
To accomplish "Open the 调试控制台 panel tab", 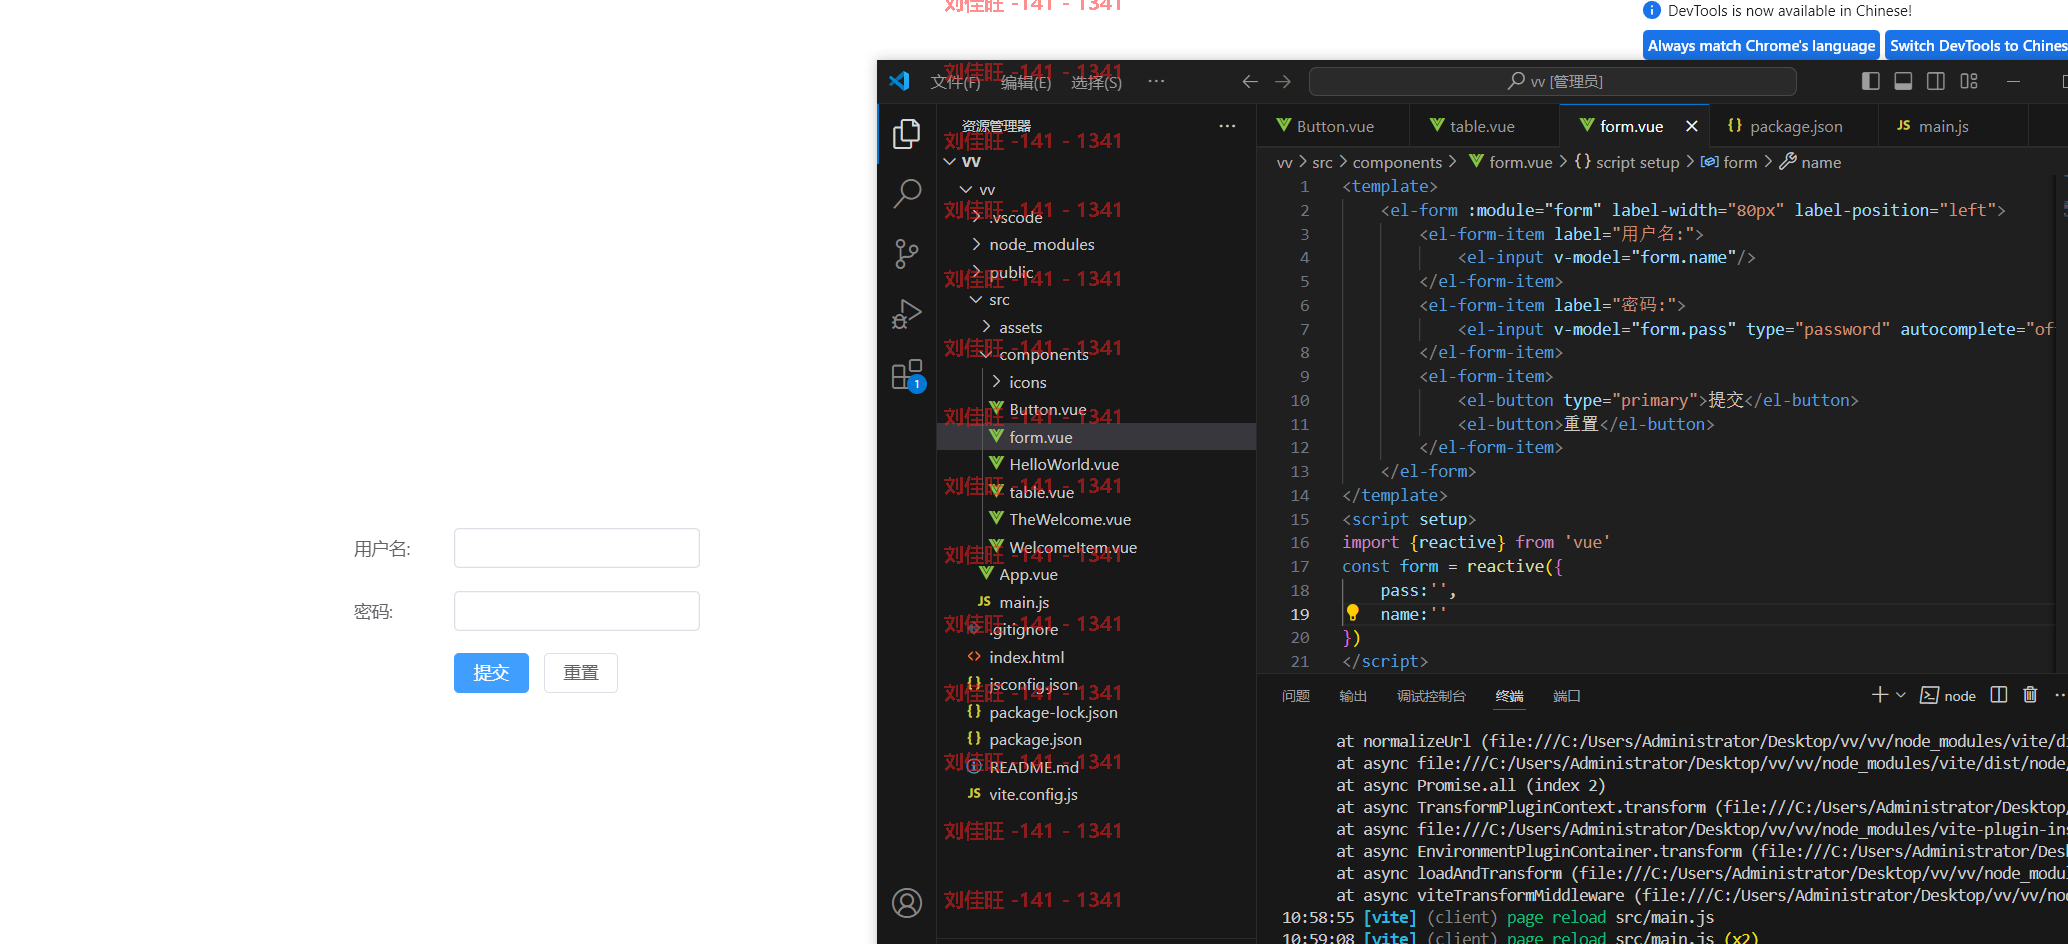I will (x=1431, y=696).
